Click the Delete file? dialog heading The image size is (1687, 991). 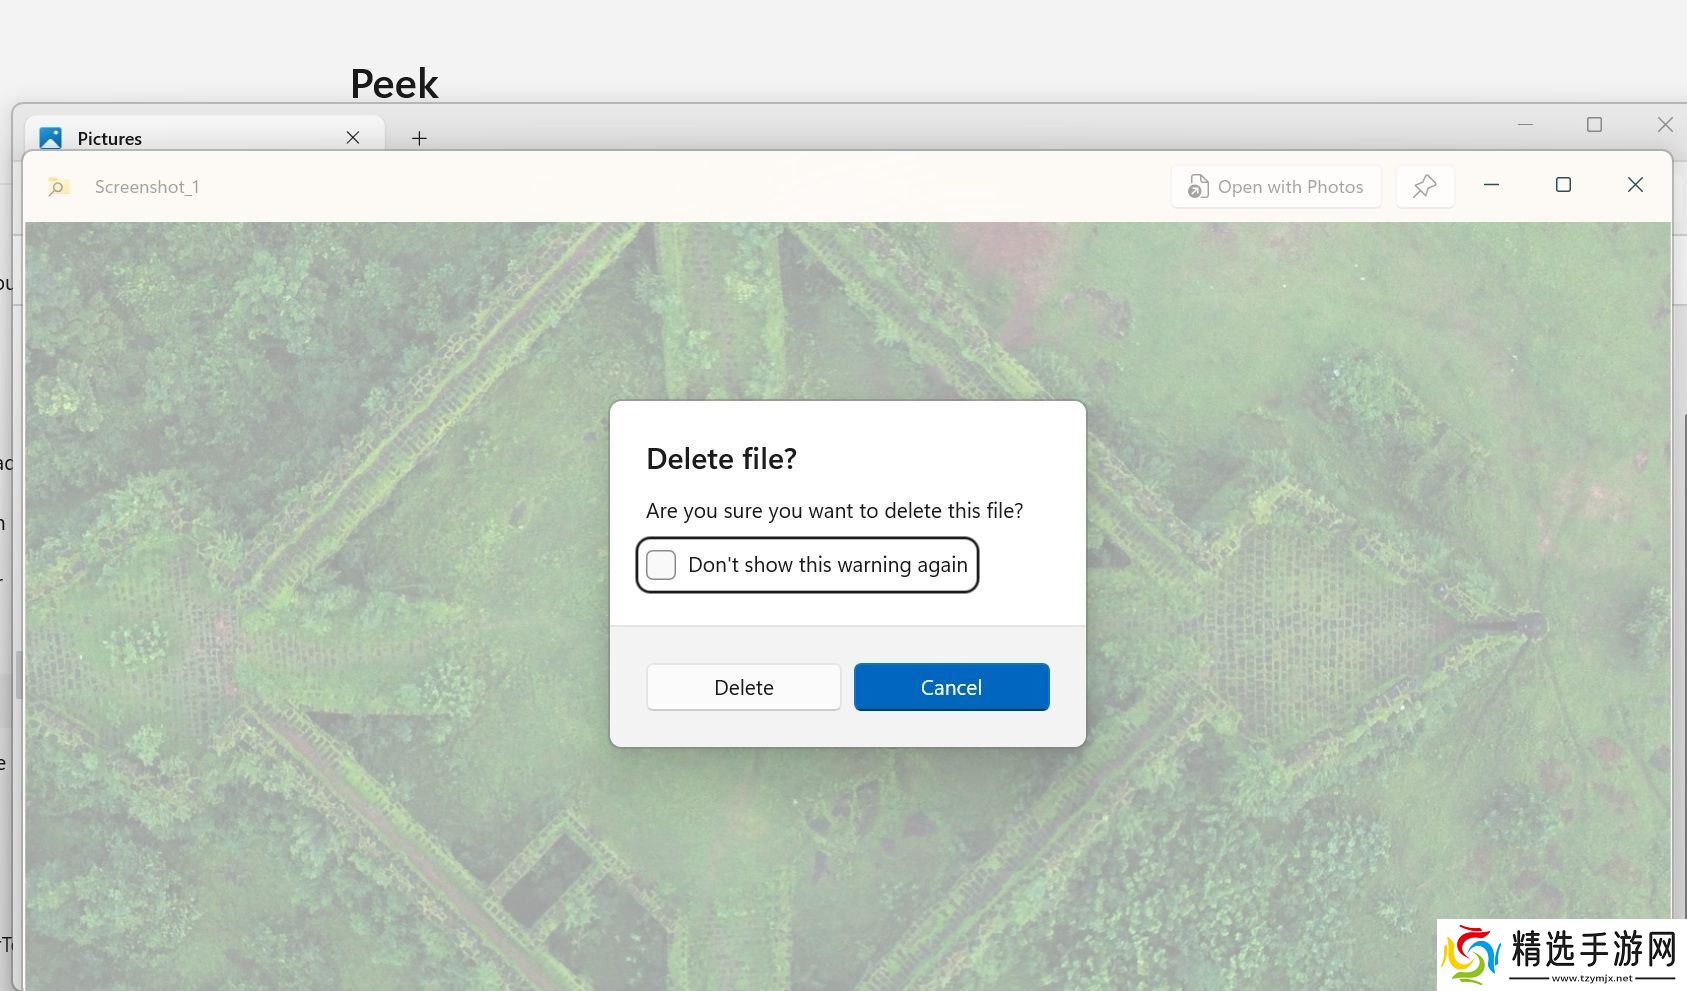pos(721,459)
